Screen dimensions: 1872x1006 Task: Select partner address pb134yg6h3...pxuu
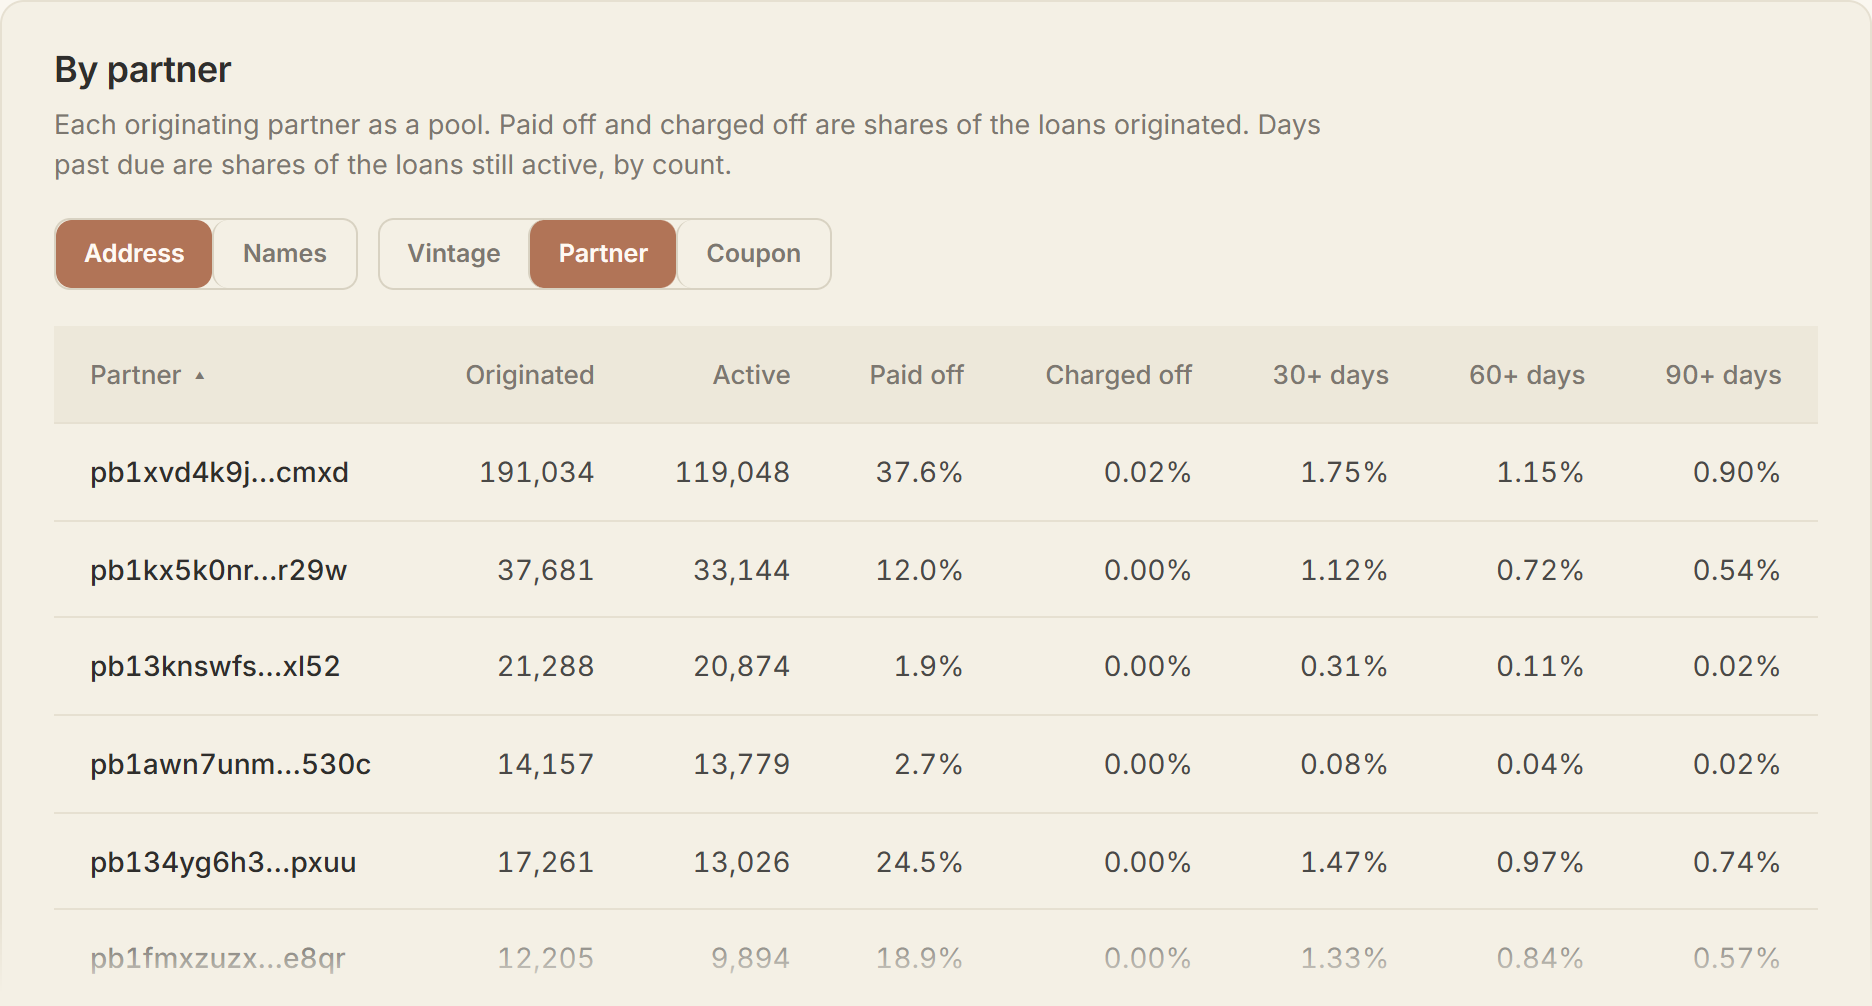click(x=223, y=862)
